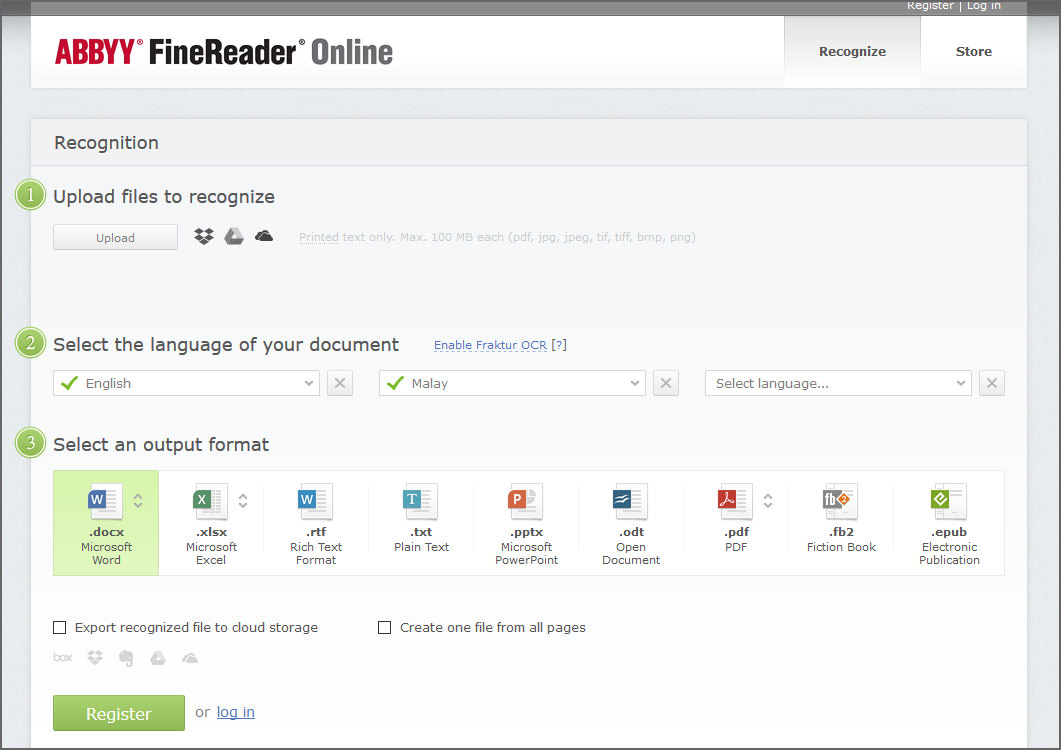This screenshot has height=750, width=1061.
Task: Select the .txt Plain Text format
Action: tap(421, 523)
